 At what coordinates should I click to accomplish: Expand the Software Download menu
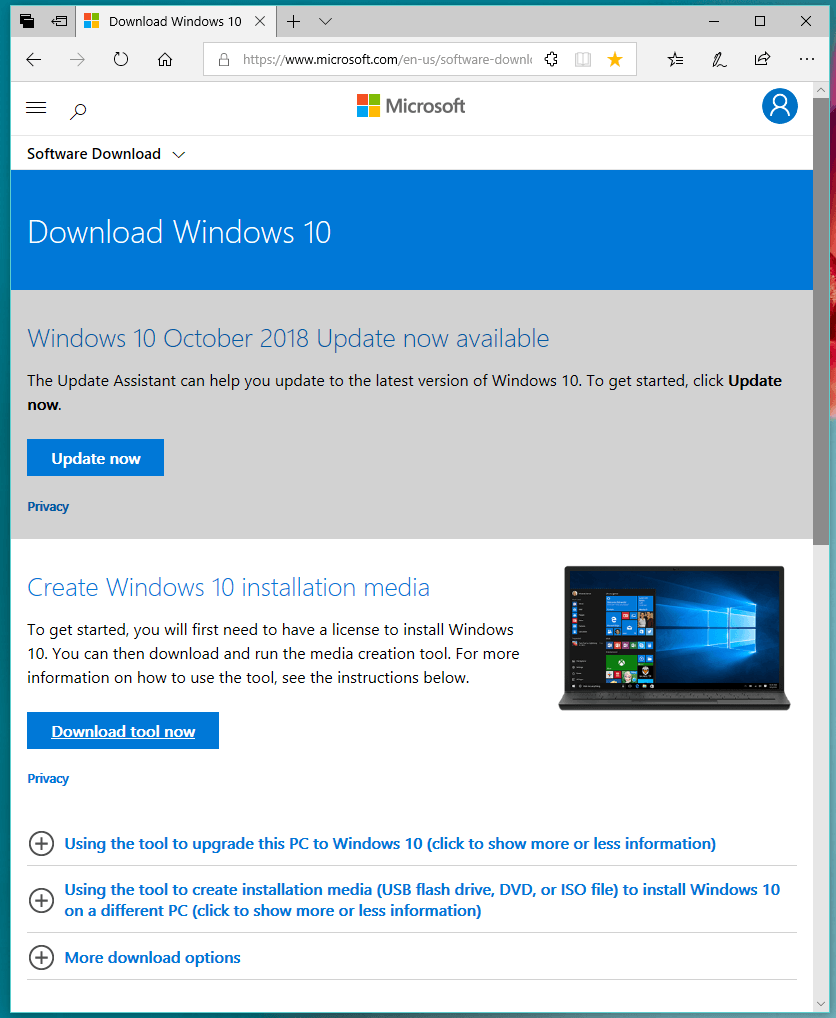point(106,154)
